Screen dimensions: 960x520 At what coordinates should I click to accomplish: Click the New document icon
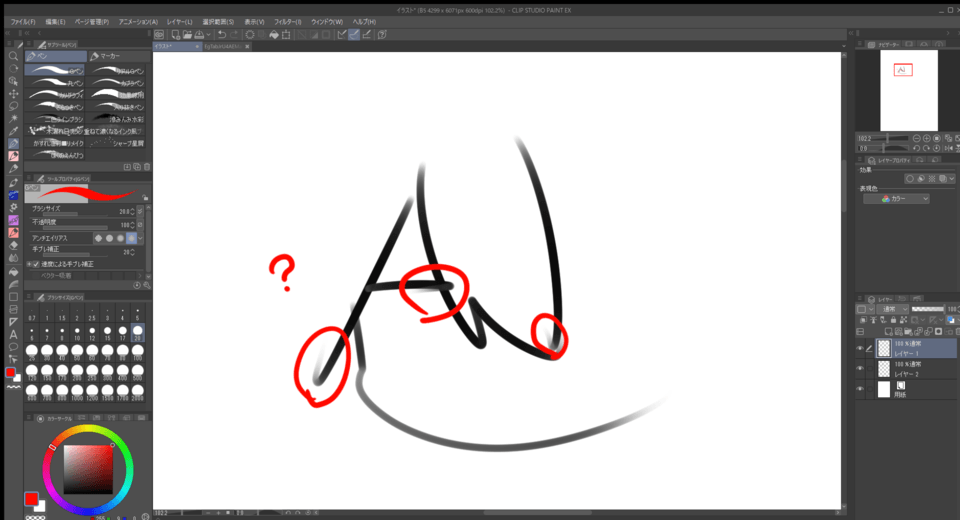coord(176,35)
